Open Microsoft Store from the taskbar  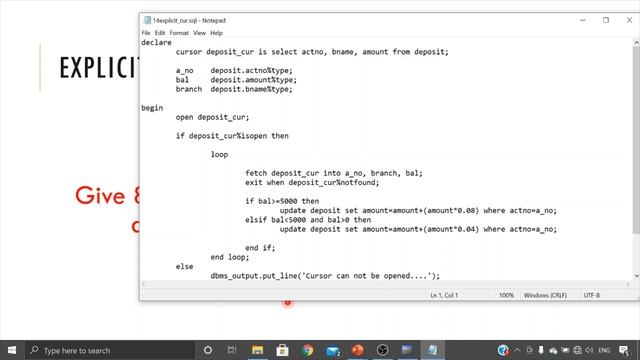(x=282, y=350)
